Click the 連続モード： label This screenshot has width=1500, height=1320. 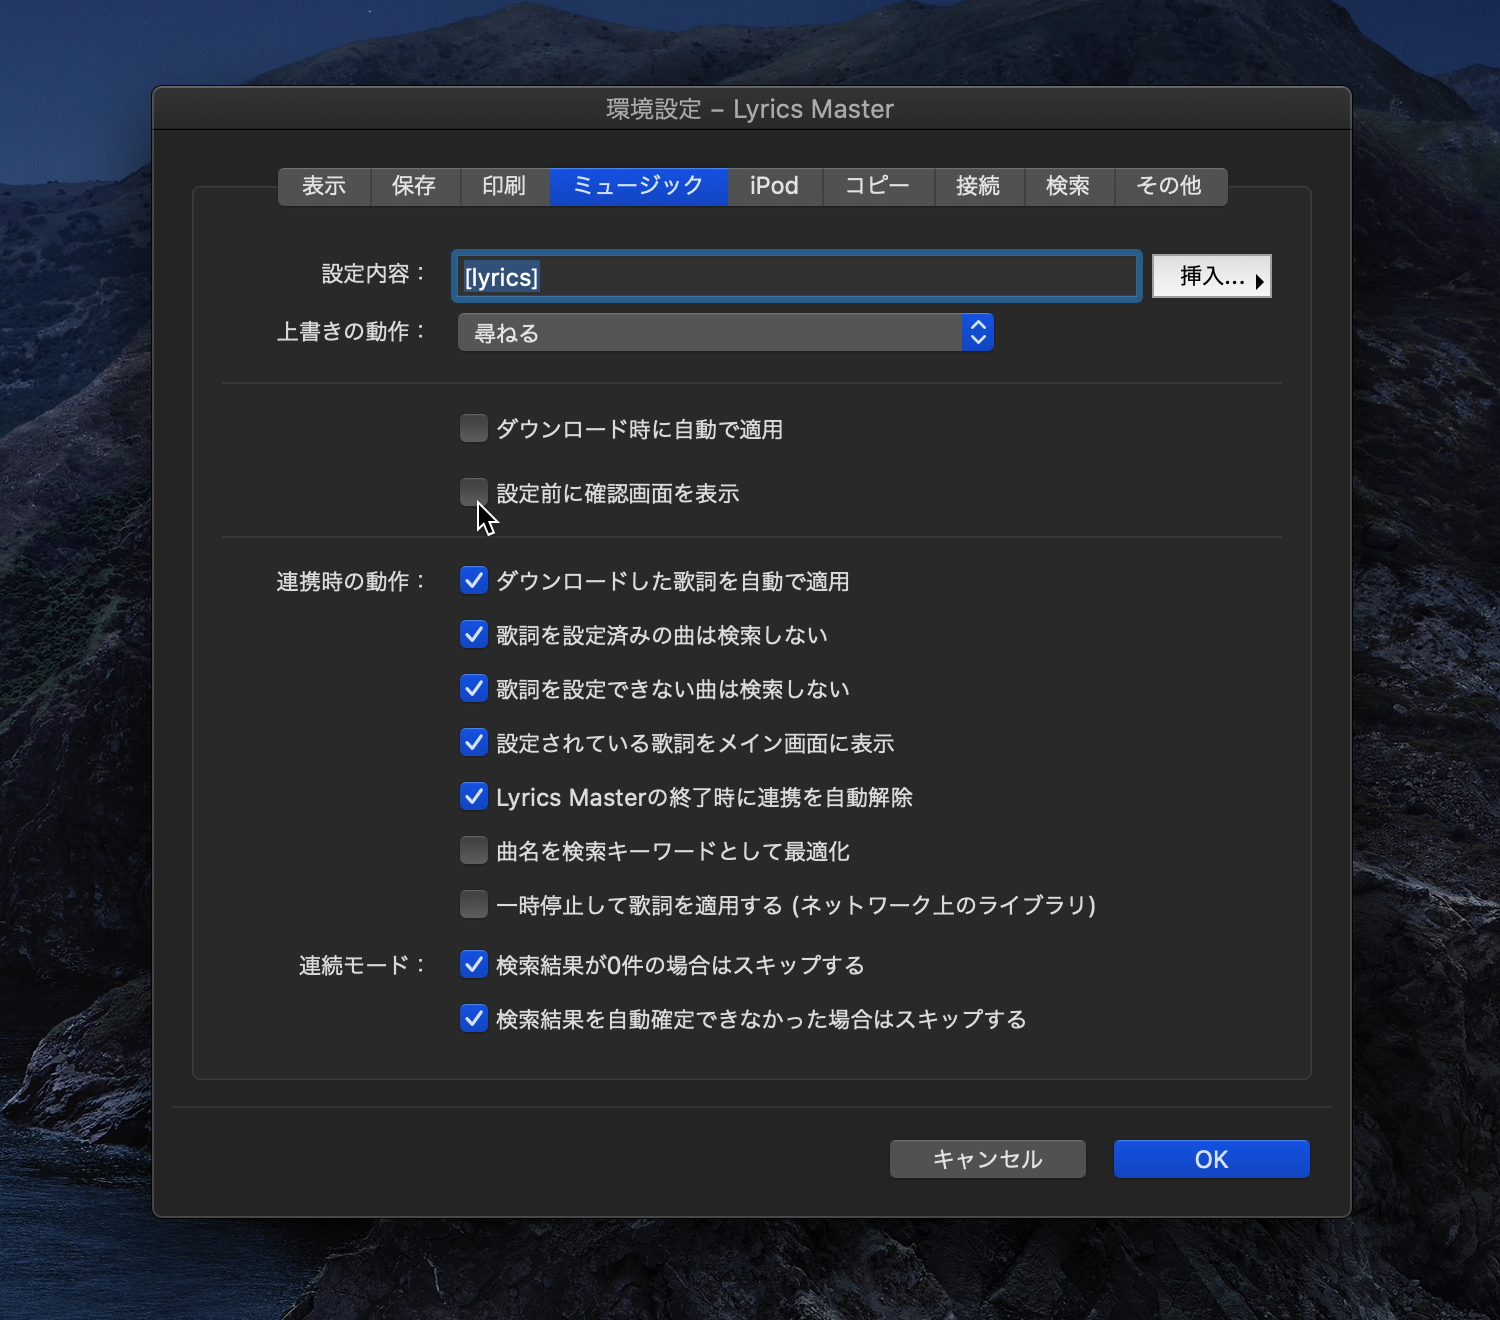tap(364, 966)
